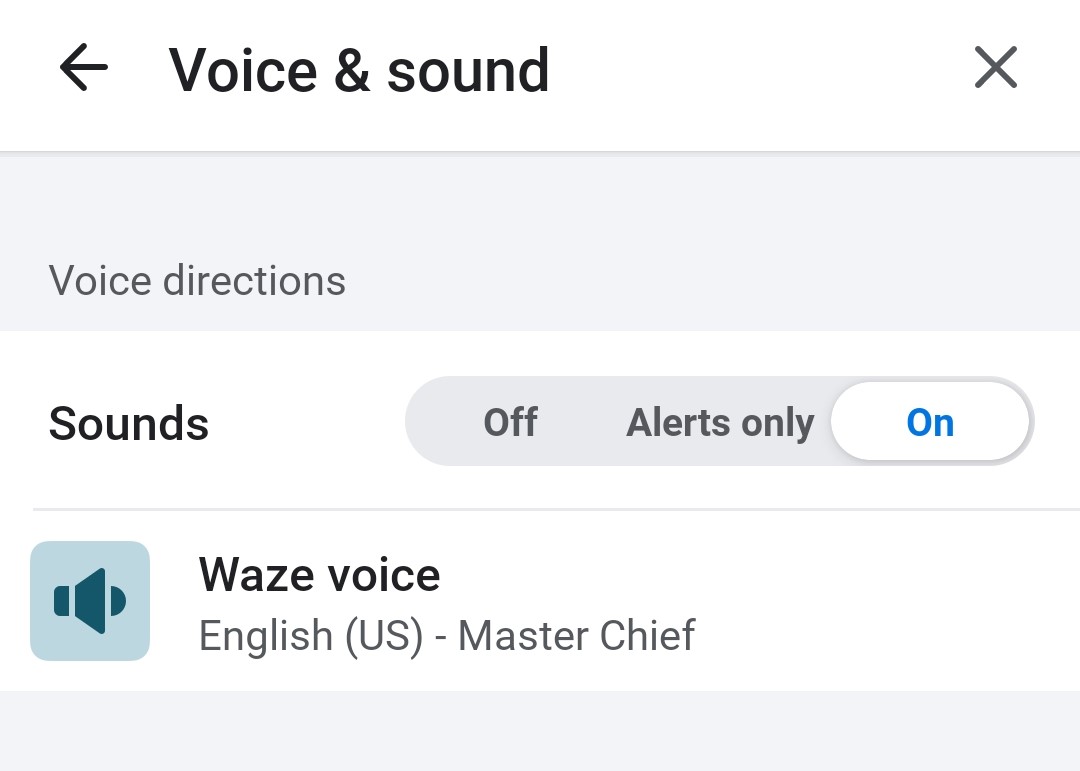The width and height of the screenshot is (1080, 771).
Task: Tap the Waze voice title text
Action: coord(319,575)
